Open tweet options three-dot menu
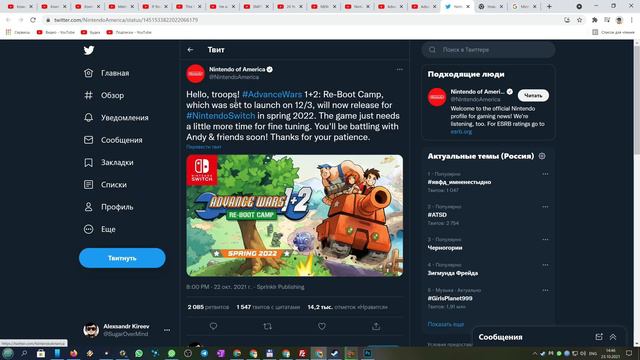640x360 pixels. (x=399, y=69)
